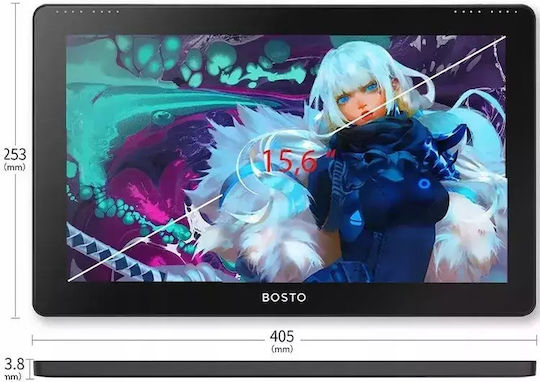540x382 pixels.
Task: Click the 253 height dimension label
Action: pos(15,154)
